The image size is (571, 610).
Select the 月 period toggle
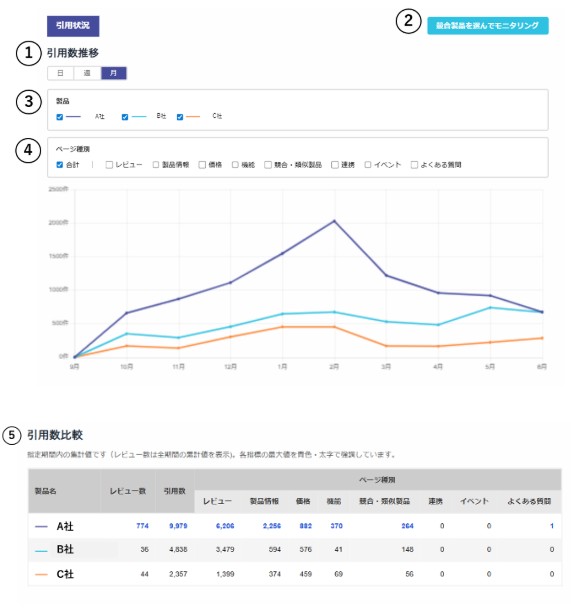(x=114, y=73)
